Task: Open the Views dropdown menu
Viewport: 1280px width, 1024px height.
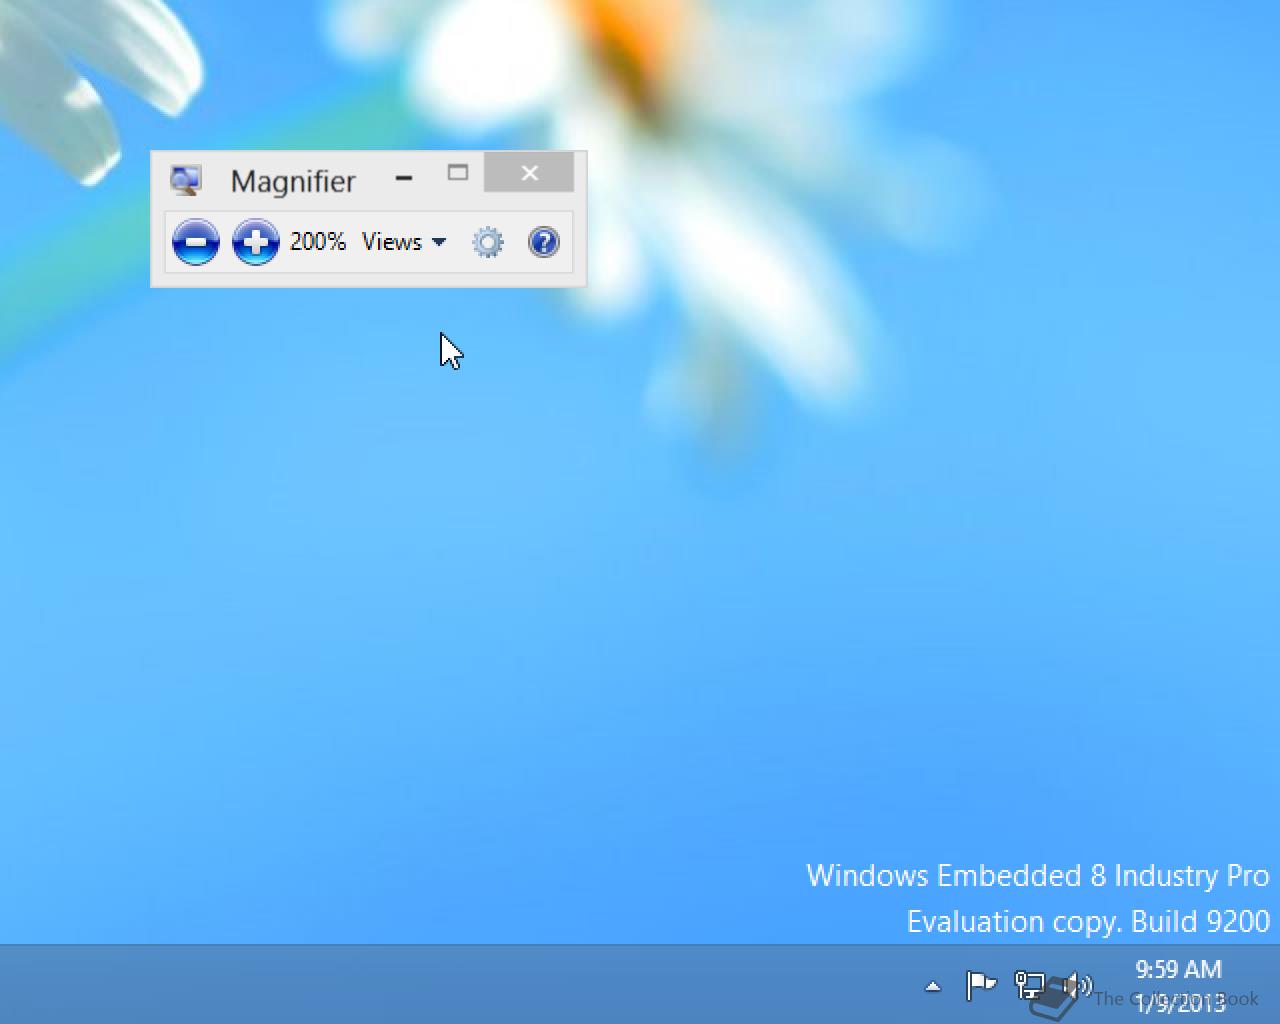Action: (404, 242)
